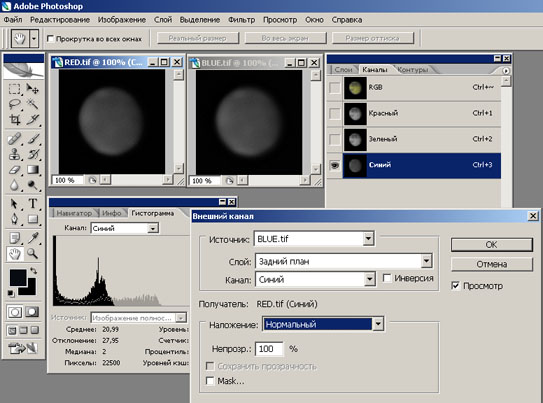This screenshot has height=403, width=543.
Task: Select the Move tool
Action: tap(33, 89)
